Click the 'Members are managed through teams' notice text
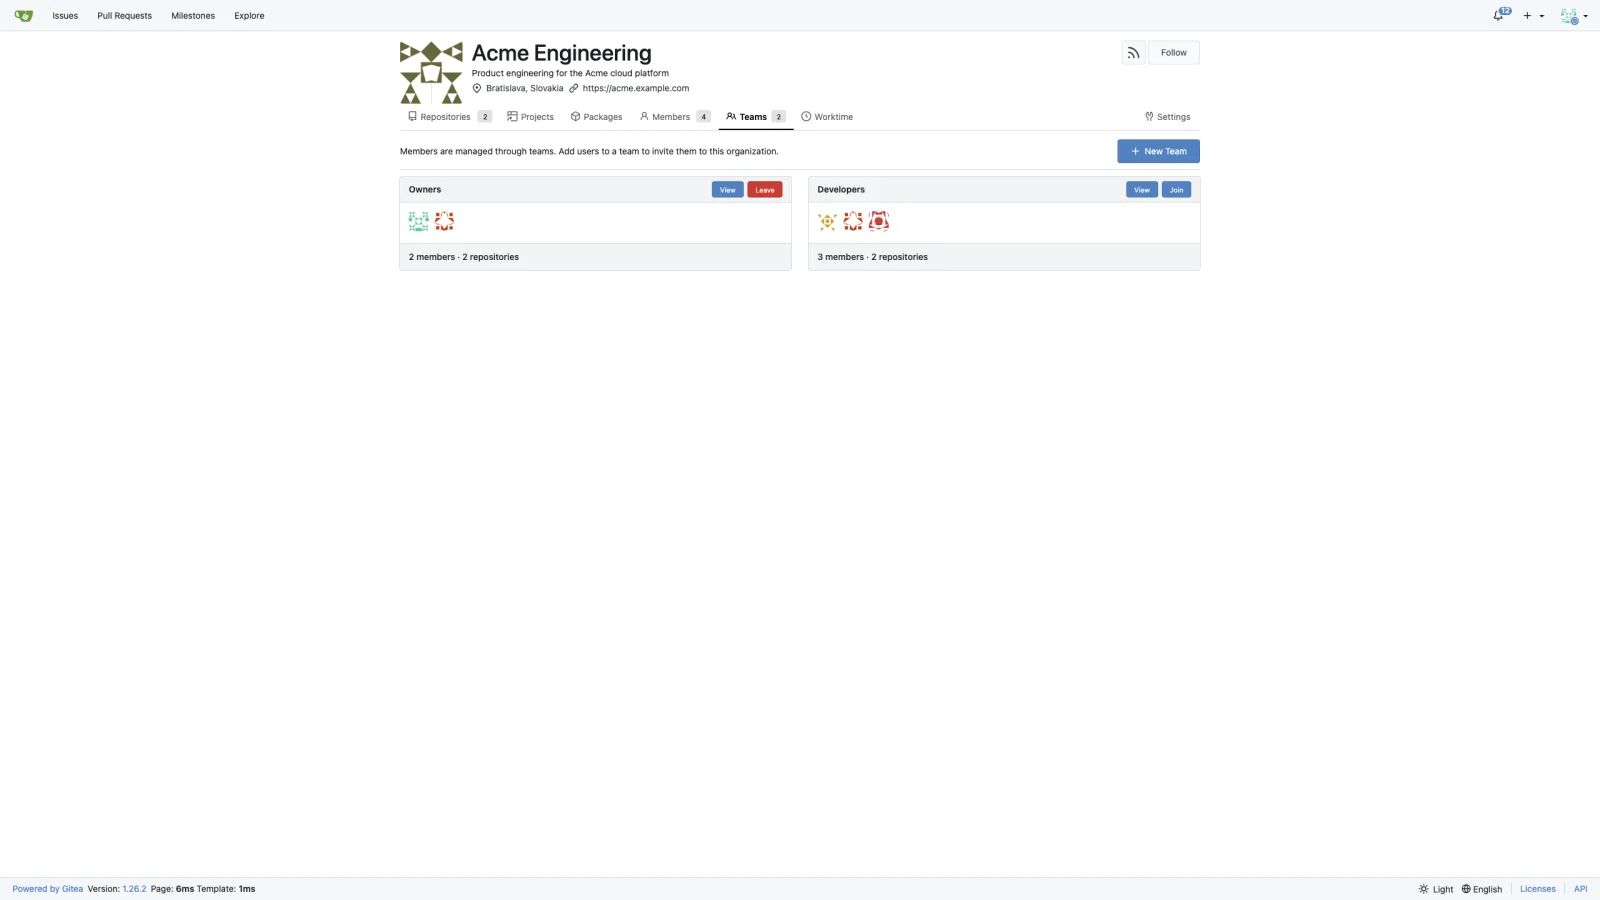Screen dimensions: 1600x900 pos(589,152)
